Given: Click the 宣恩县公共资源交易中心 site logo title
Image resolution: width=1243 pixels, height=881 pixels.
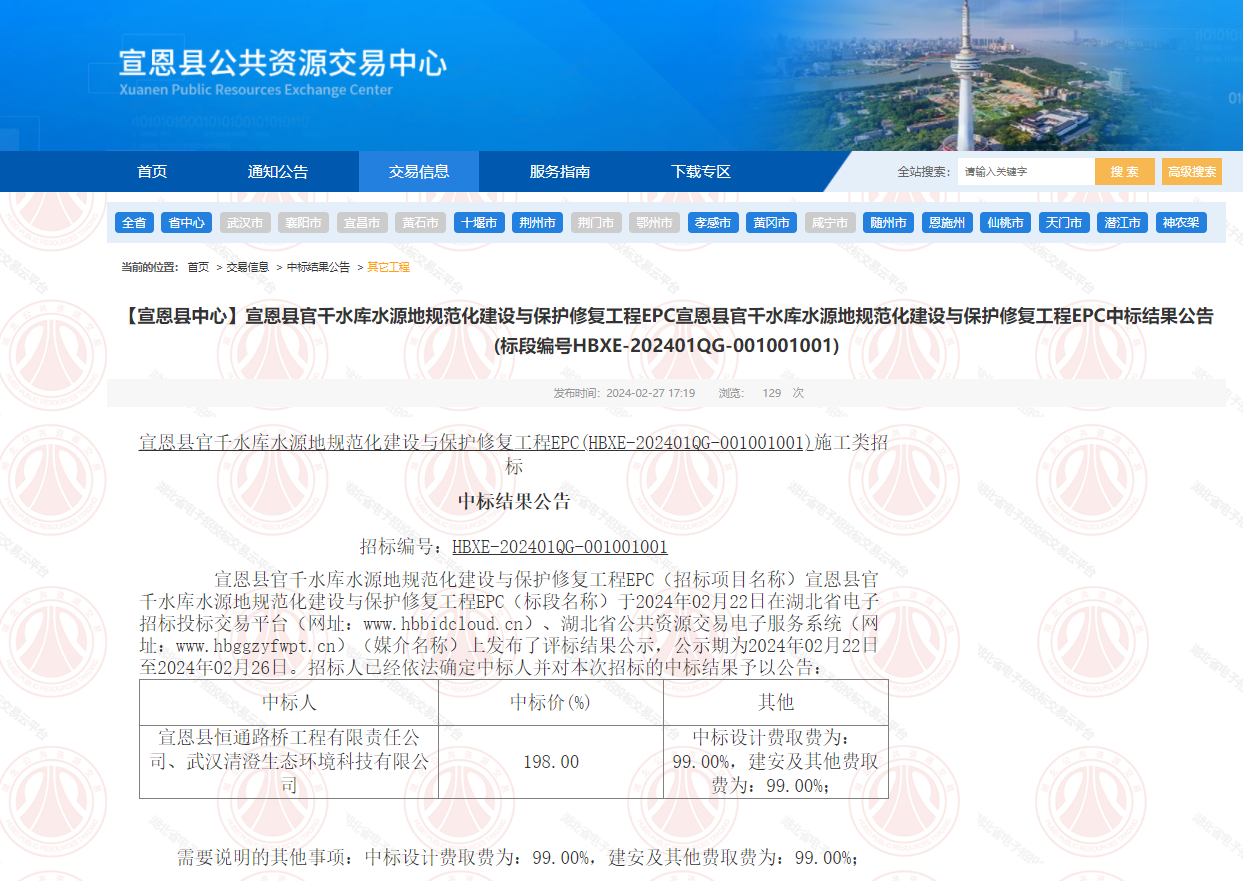Looking at the screenshot, I should pos(282,63).
